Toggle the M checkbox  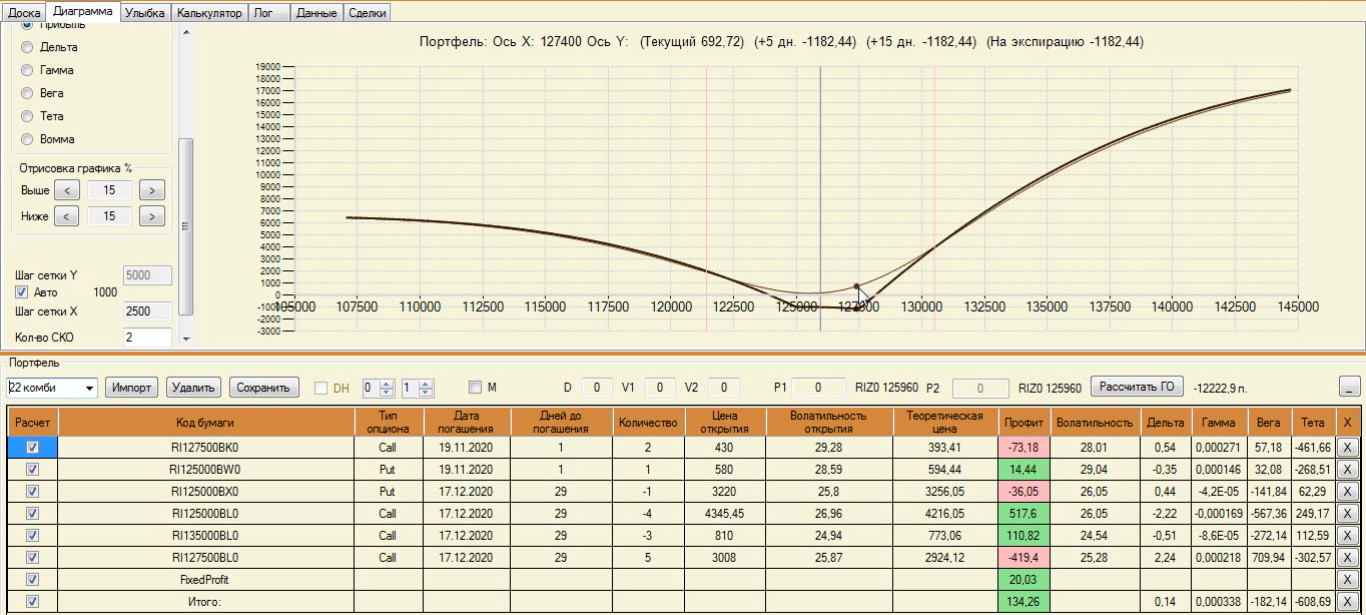(x=475, y=387)
